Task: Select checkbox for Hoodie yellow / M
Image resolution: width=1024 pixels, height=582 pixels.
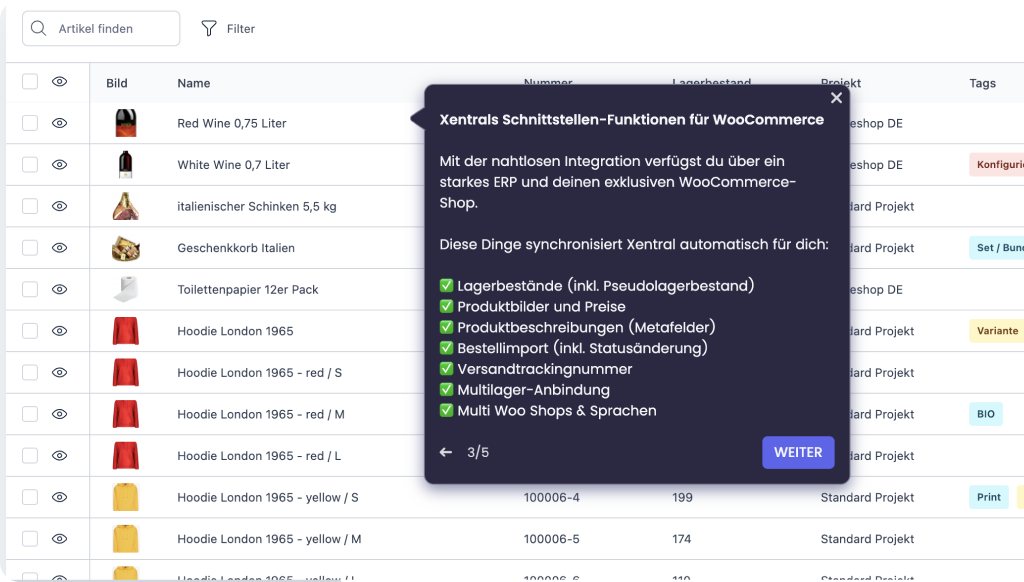Action: pyautogui.click(x=30, y=539)
